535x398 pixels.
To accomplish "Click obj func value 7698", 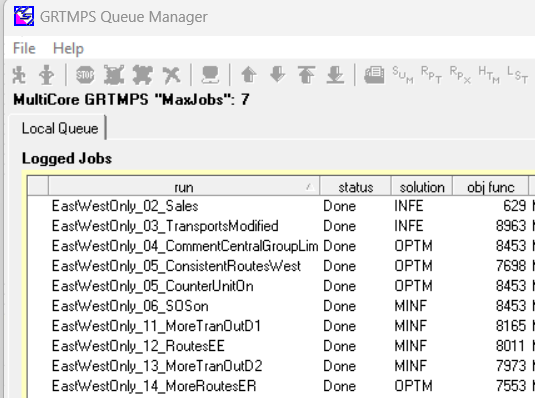I will coord(511,266).
